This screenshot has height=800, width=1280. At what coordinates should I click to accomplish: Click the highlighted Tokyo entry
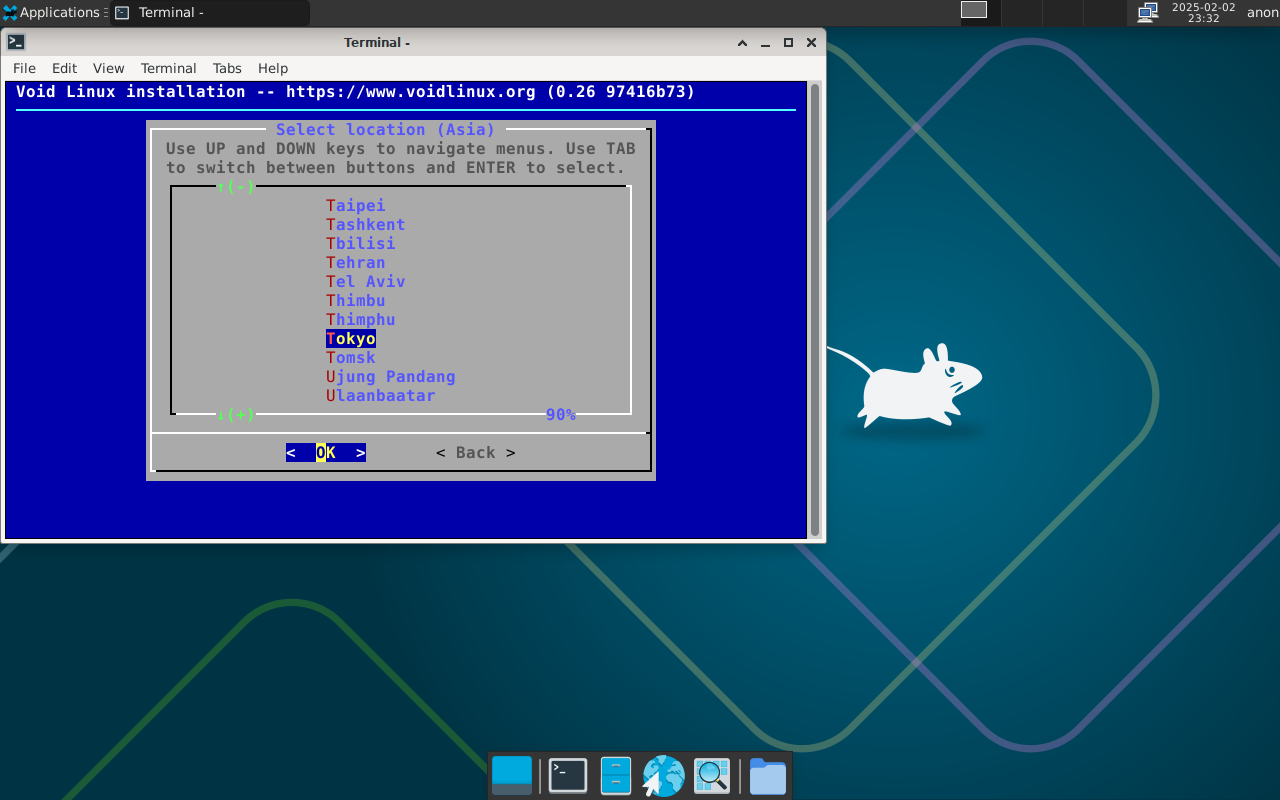[350, 339]
